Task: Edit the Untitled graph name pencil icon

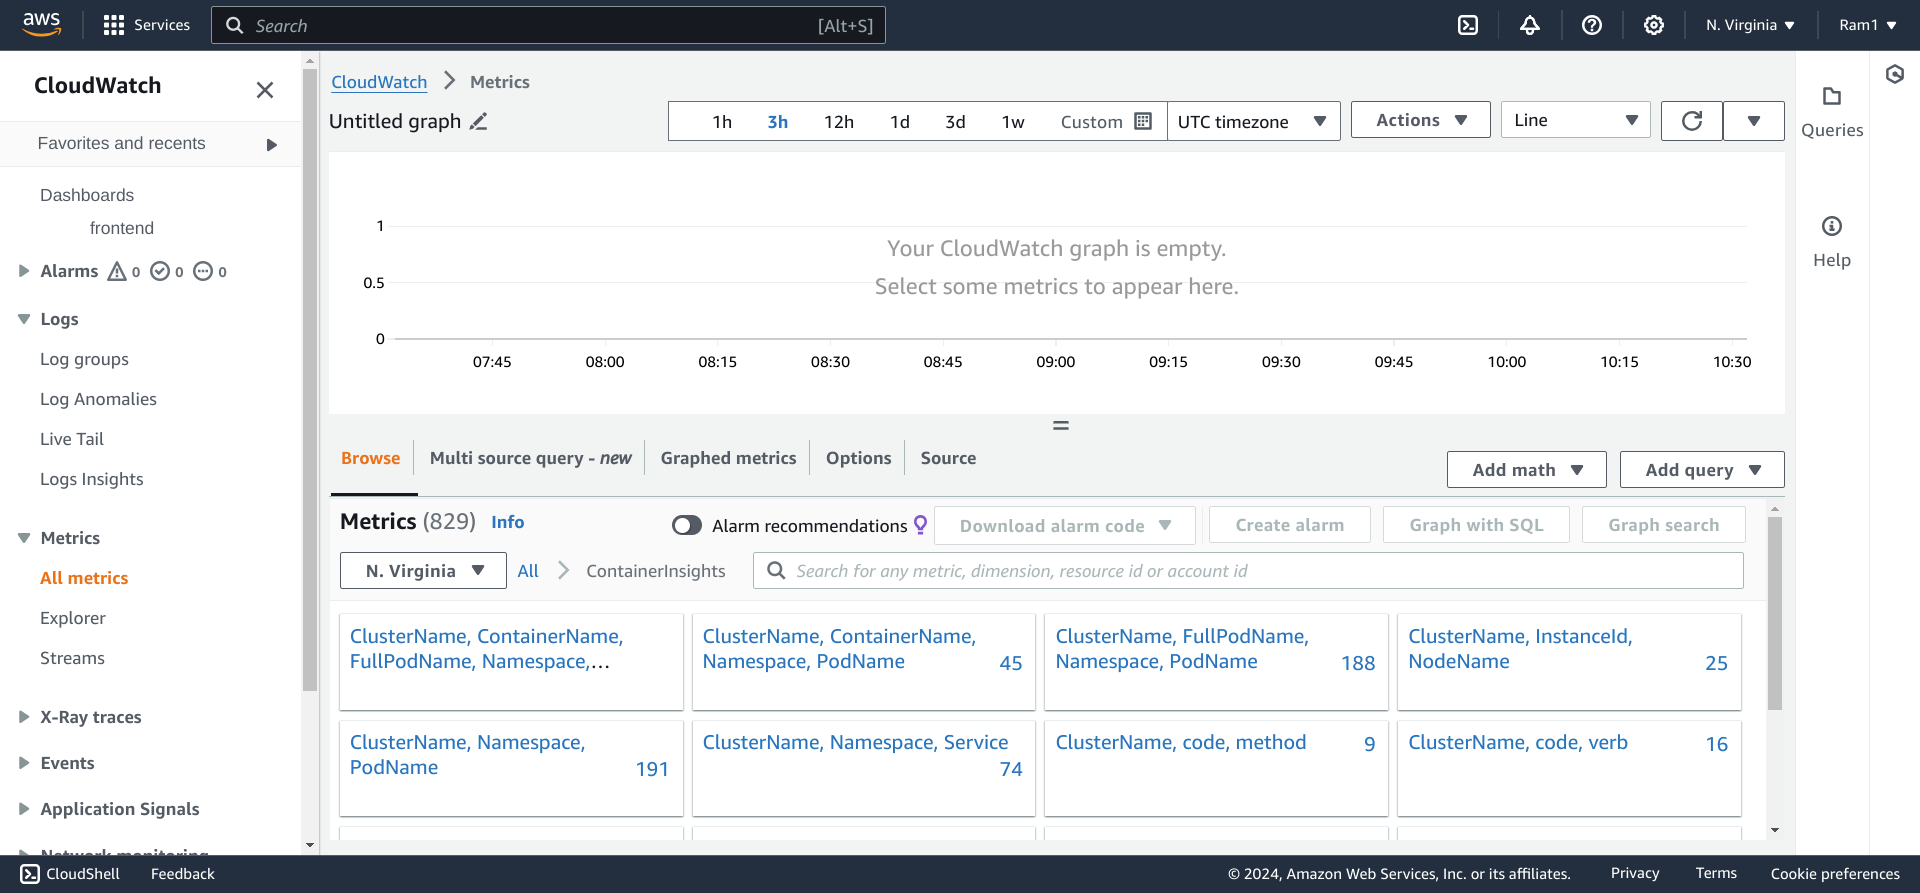Action: (479, 121)
